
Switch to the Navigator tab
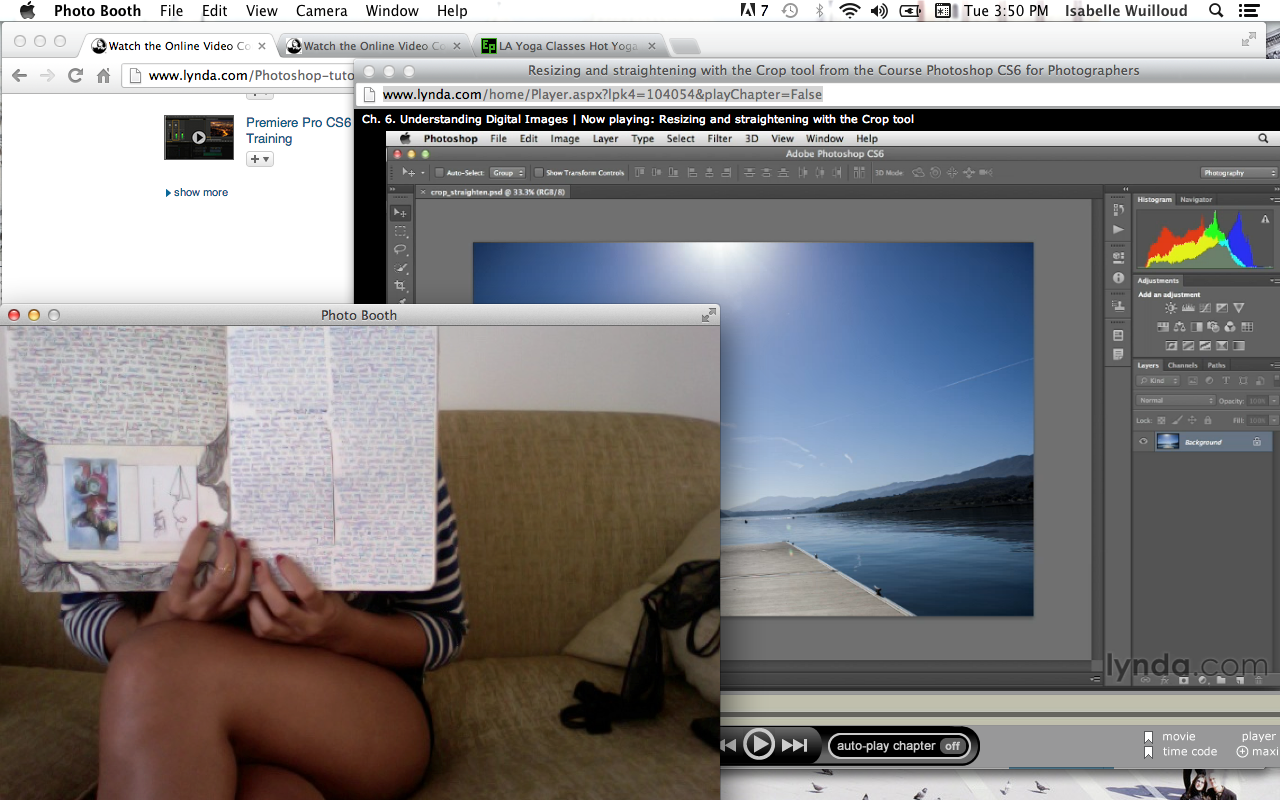[x=1196, y=199]
